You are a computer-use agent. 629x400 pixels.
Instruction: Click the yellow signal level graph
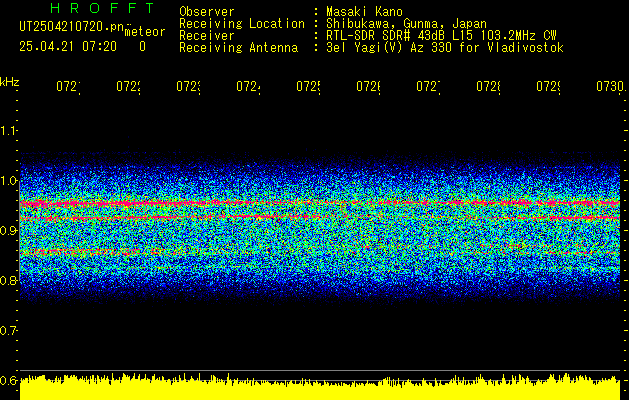(320, 388)
